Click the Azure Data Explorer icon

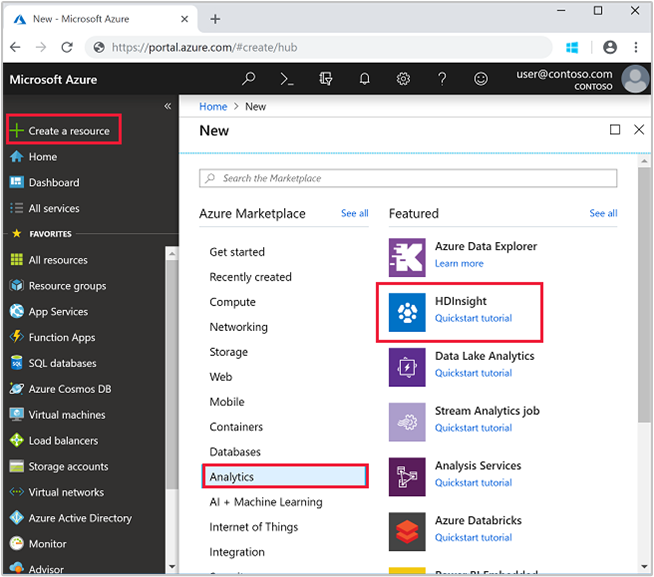[407, 257]
